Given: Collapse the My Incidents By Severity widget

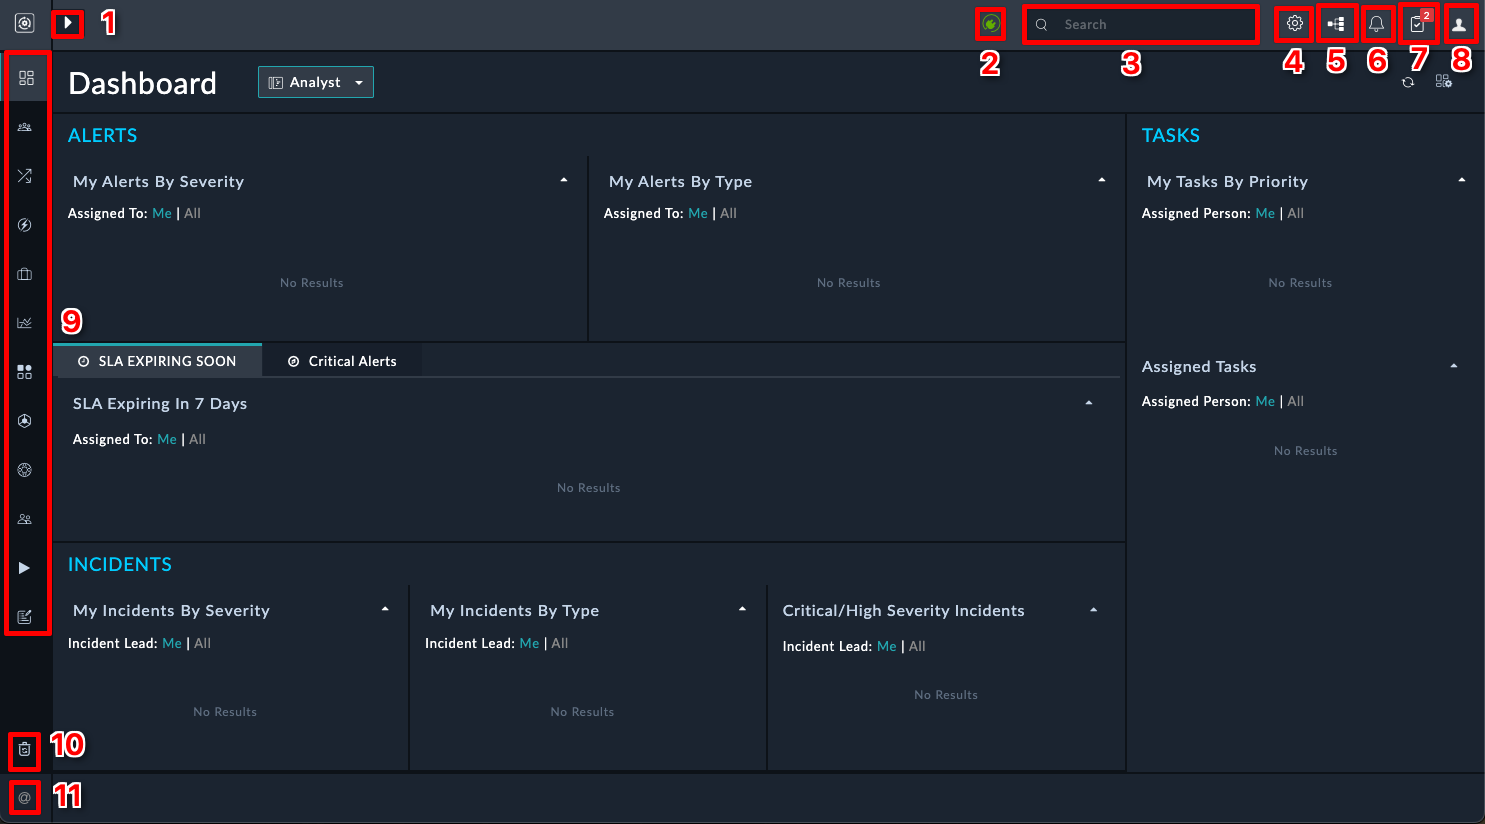Looking at the screenshot, I should tap(385, 609).
